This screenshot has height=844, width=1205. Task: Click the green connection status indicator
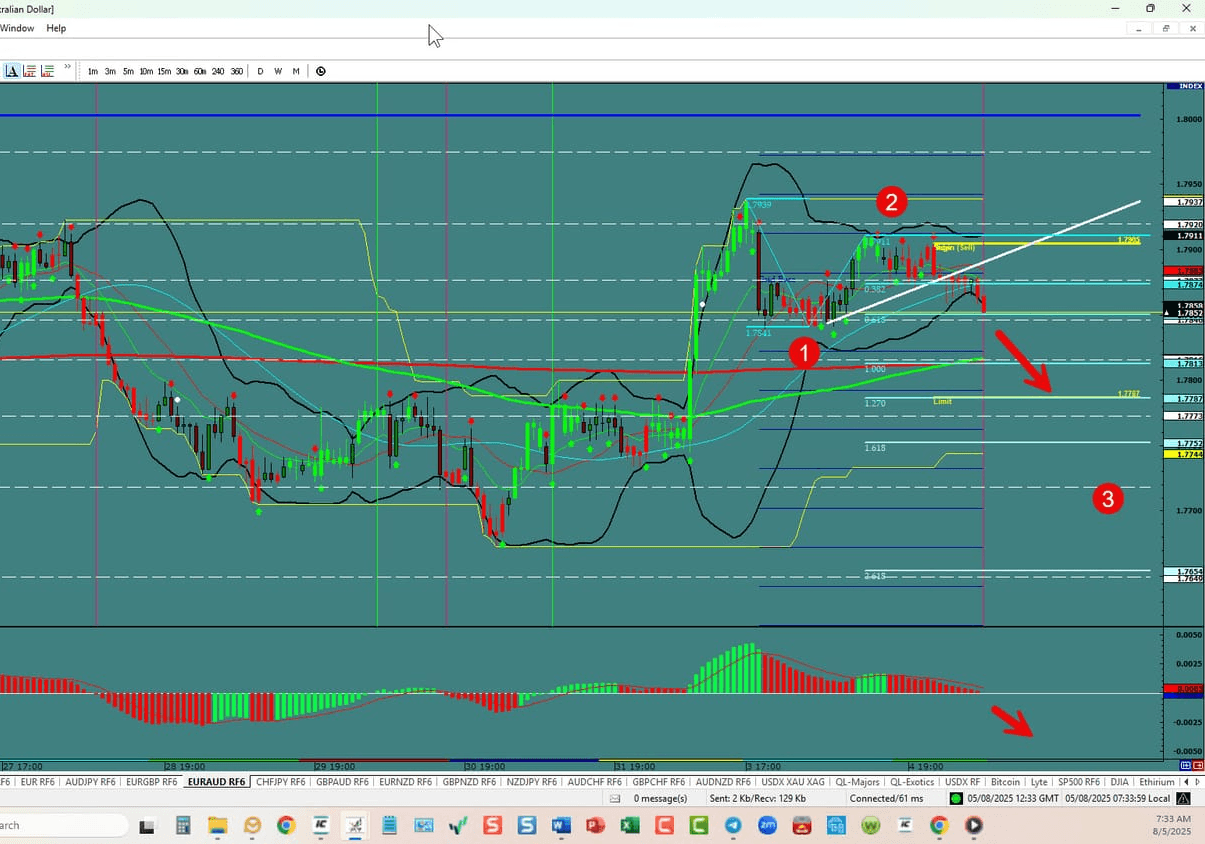(956, 798)
